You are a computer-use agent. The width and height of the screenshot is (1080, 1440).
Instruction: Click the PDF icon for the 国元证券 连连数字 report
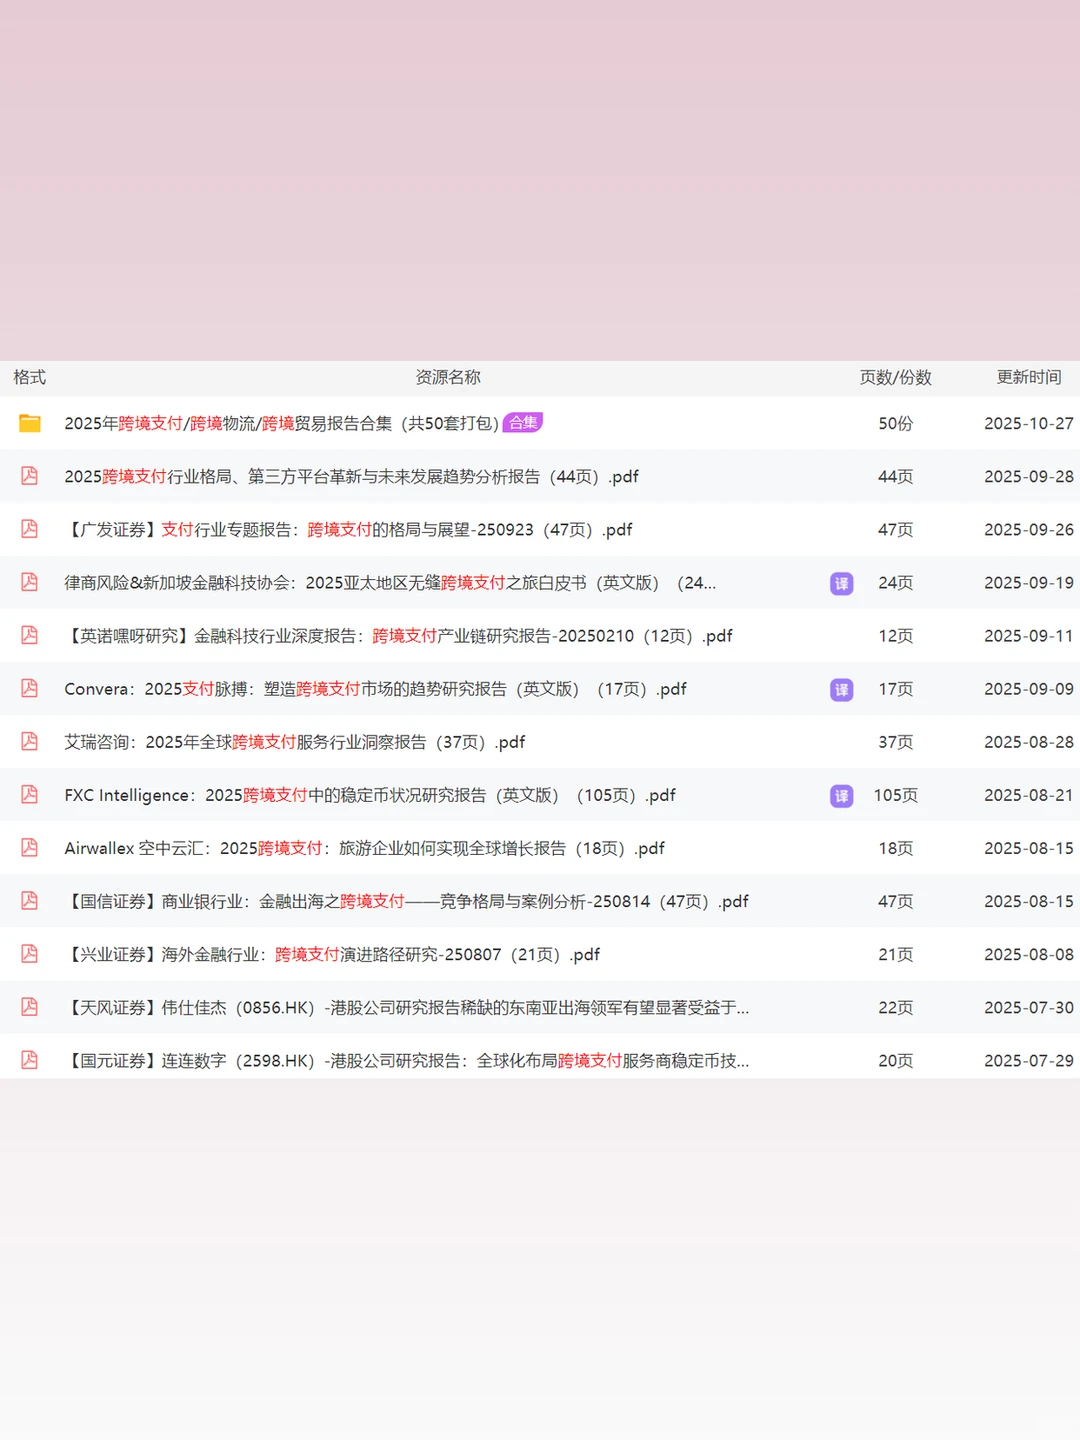pos(30,1059)
